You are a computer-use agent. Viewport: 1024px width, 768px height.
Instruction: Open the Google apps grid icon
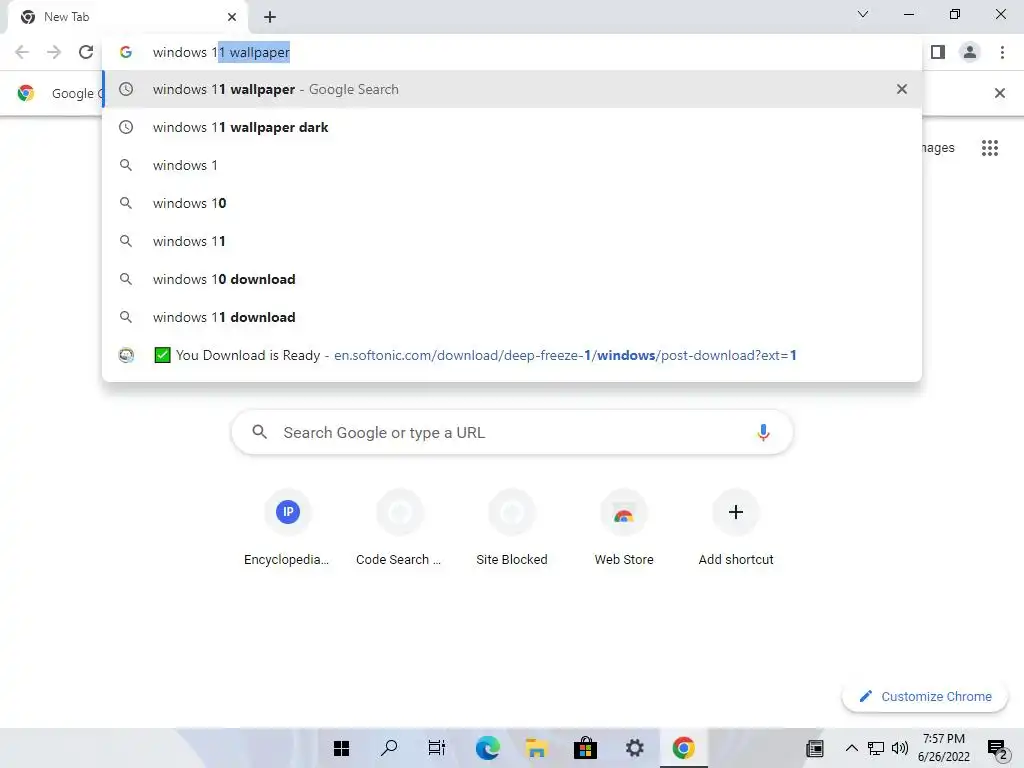989,148
